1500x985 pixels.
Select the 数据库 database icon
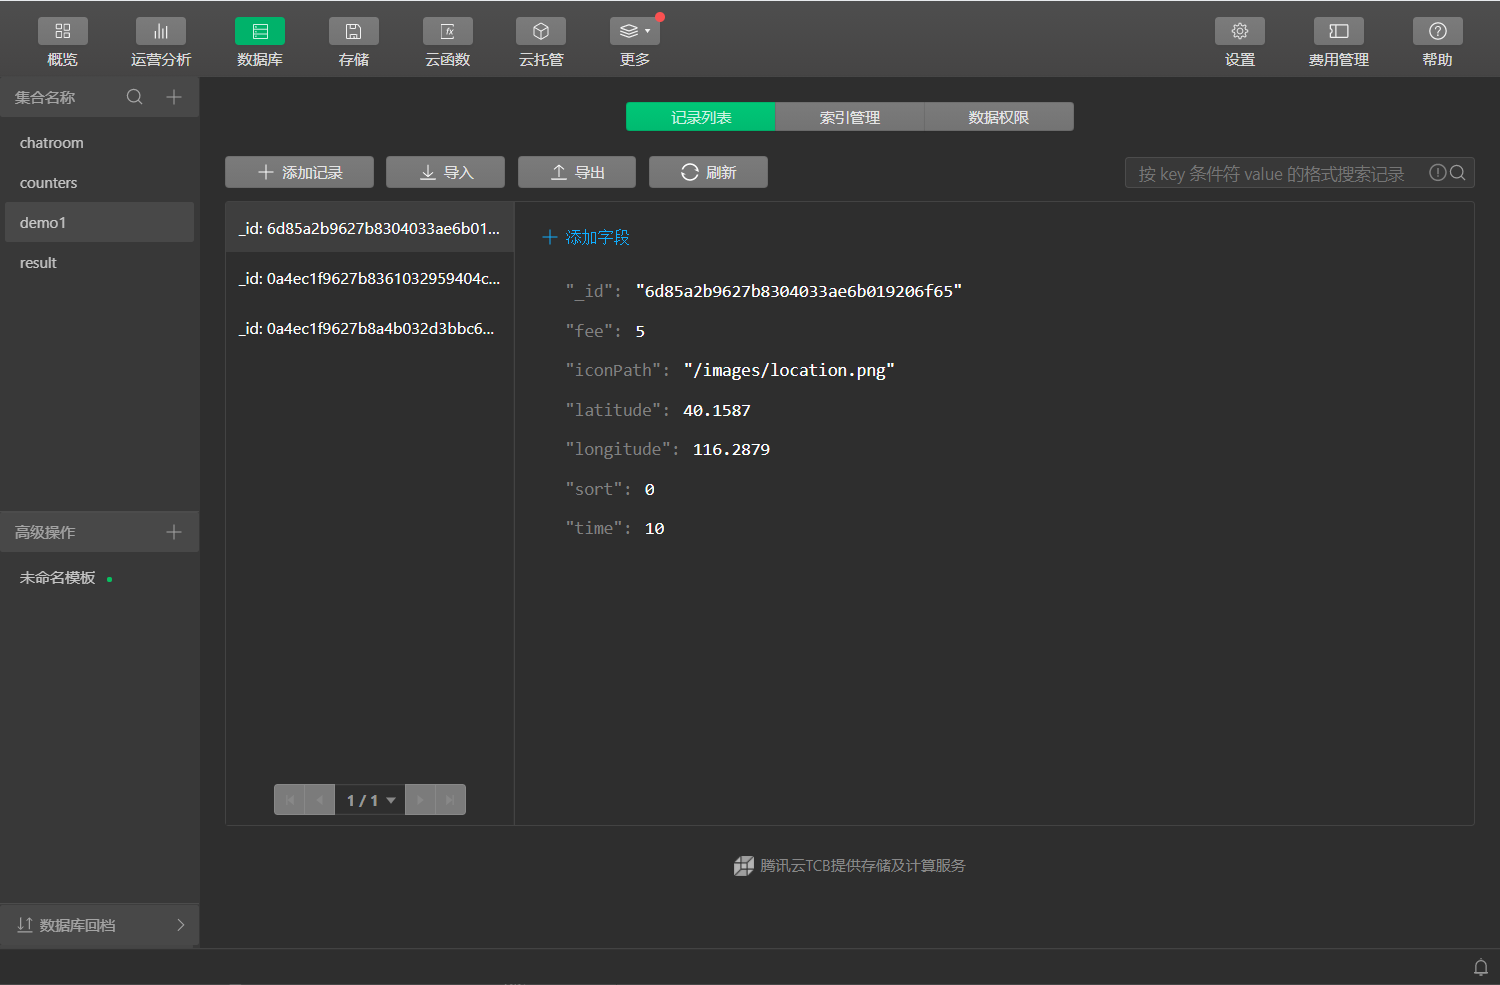[x=260, y=31]
